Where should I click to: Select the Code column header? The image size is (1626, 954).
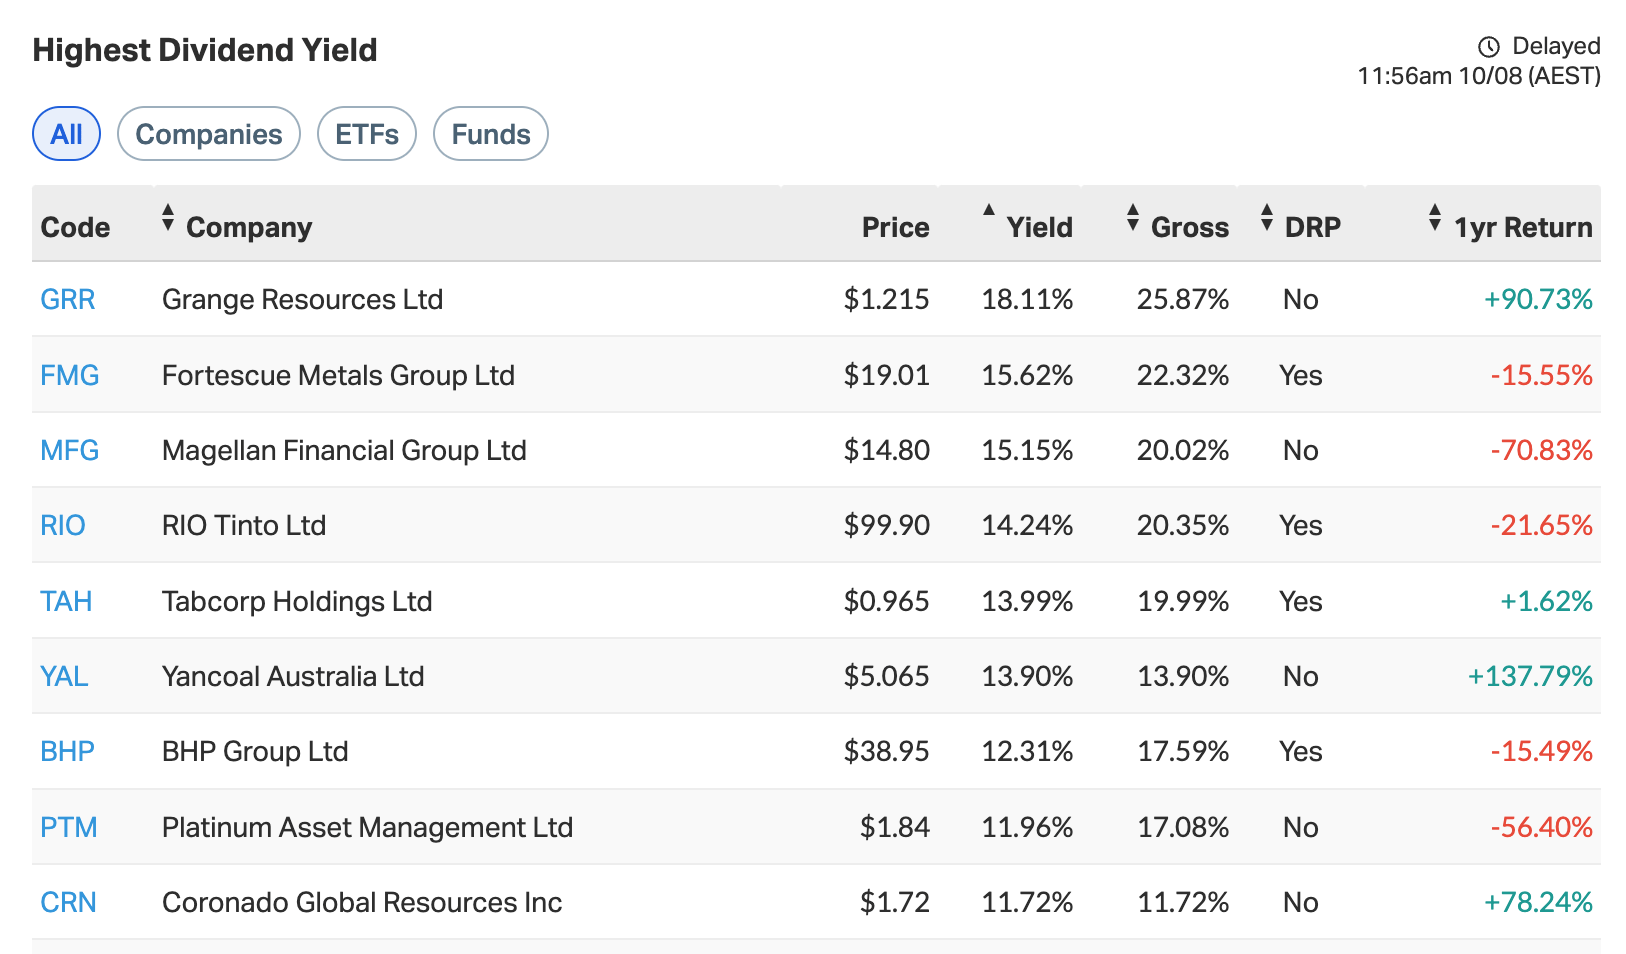pyautogui.click(x=74, y=226)
